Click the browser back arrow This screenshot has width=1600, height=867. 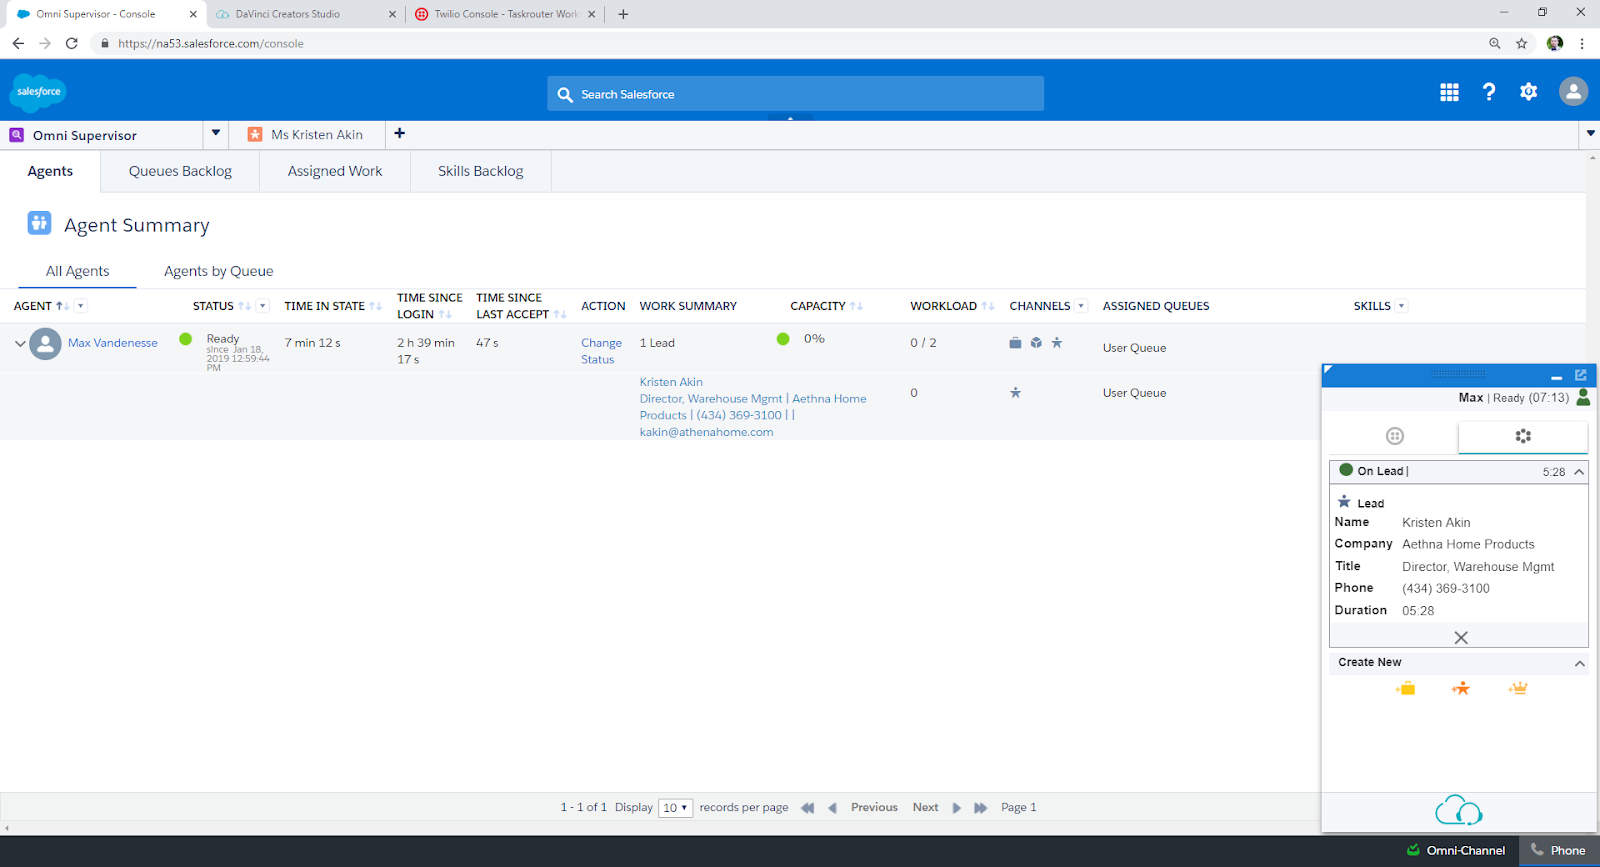click(x=18, y=43)
